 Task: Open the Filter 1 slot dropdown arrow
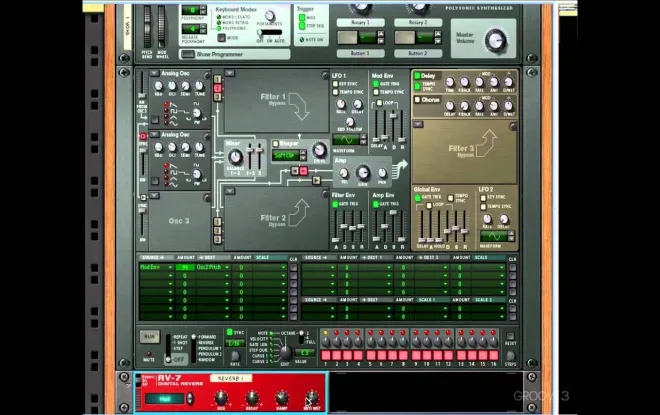[229, 73]
